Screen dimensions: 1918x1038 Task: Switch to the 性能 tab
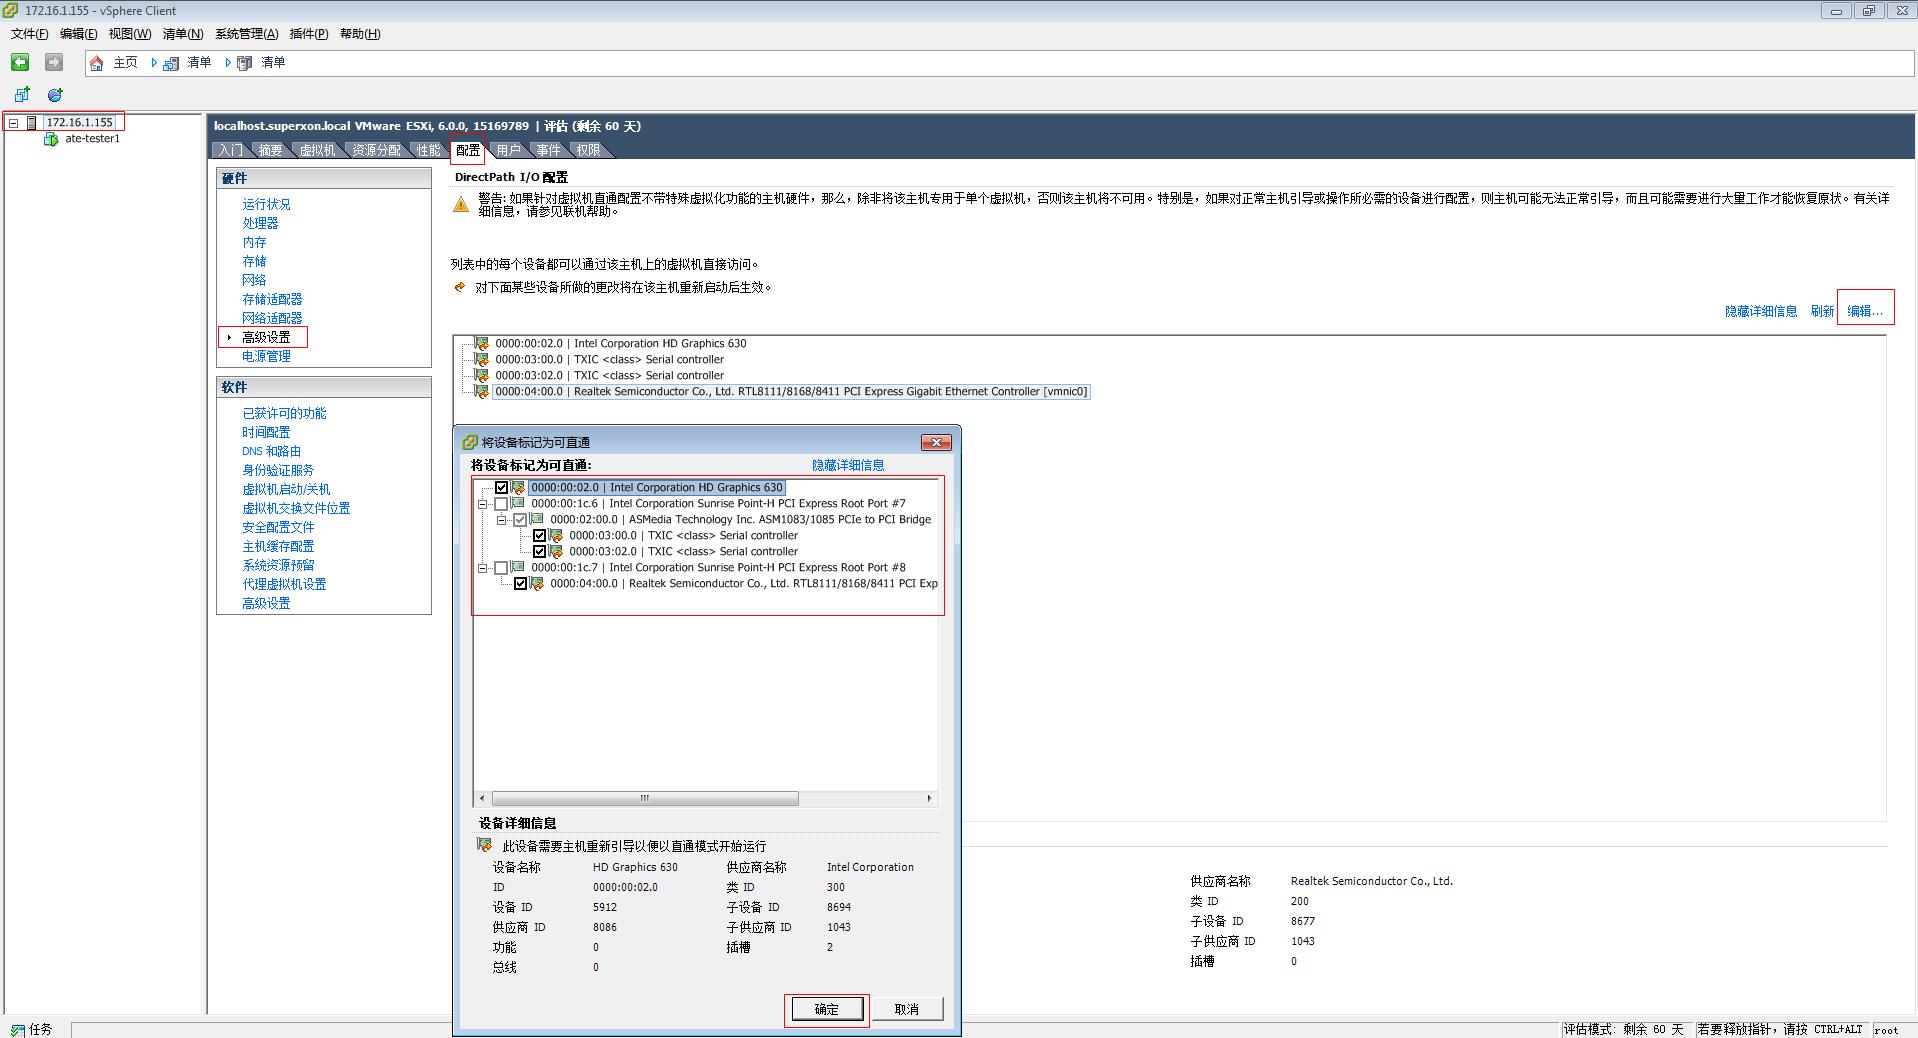click(428, 150)
